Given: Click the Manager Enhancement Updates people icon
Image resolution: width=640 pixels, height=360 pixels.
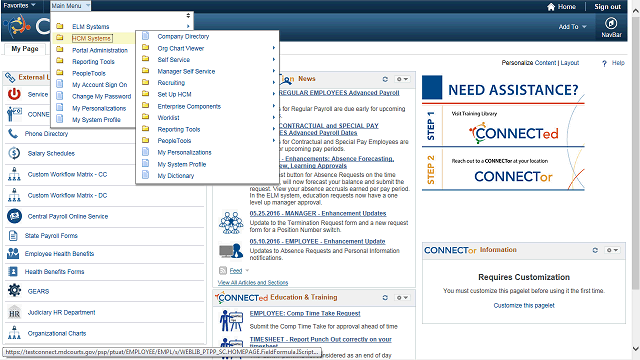Looking at the screenshot, I should point(231,222).
